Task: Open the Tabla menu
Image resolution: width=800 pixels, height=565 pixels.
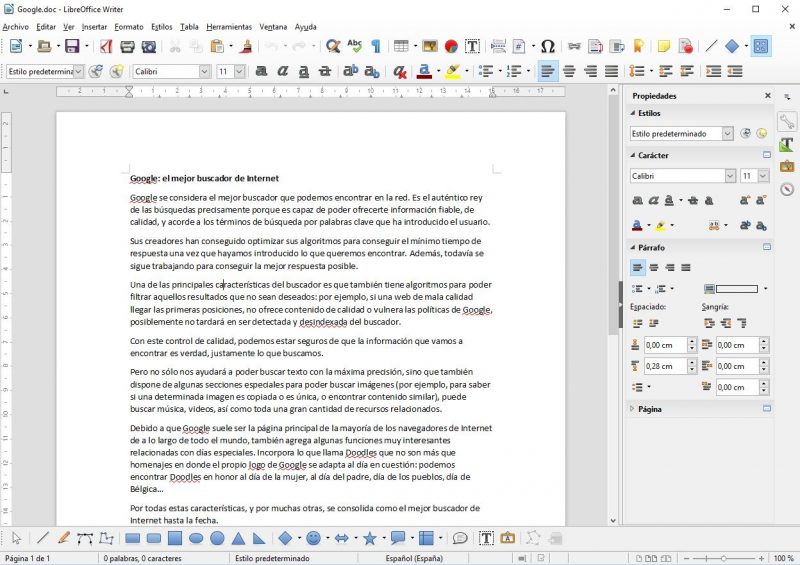Action: point(189,27)
